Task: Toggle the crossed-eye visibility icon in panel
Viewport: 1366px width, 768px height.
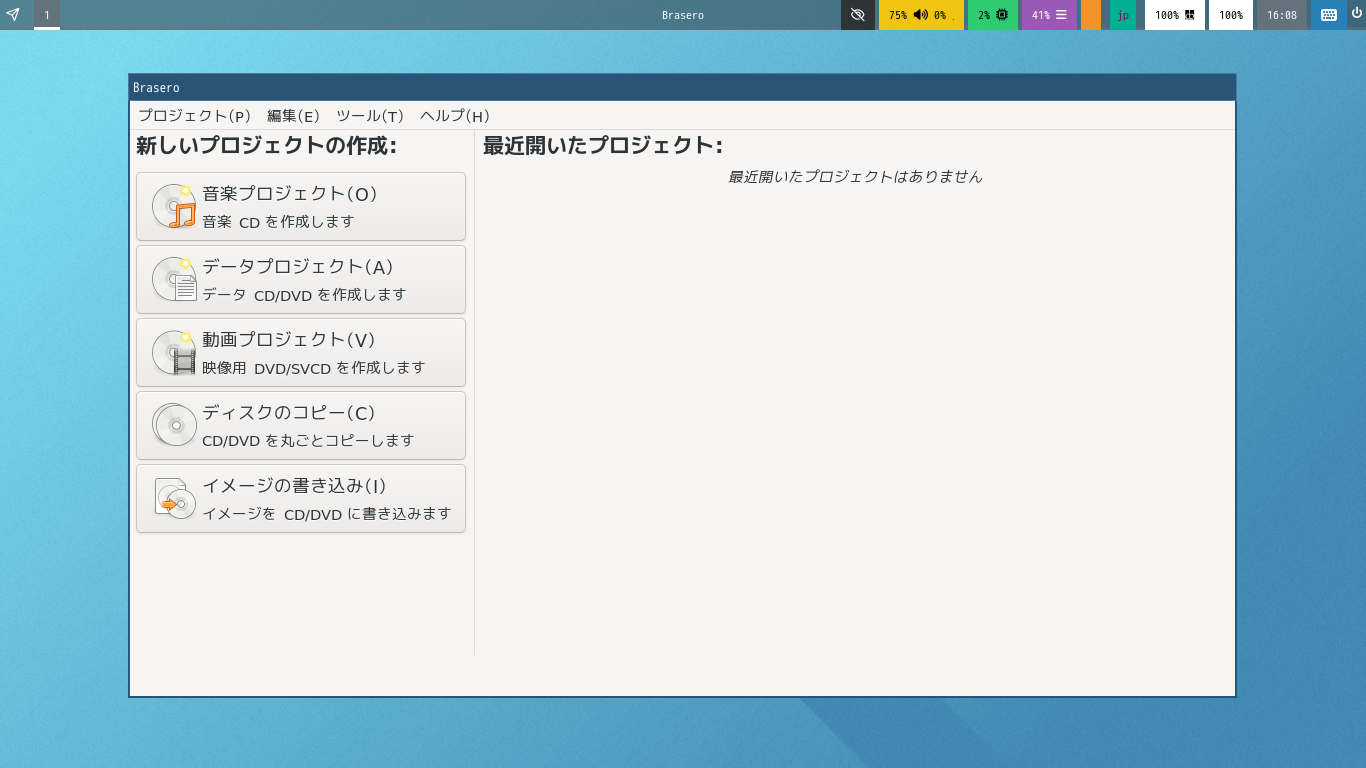Action: (x=857, y=15)
